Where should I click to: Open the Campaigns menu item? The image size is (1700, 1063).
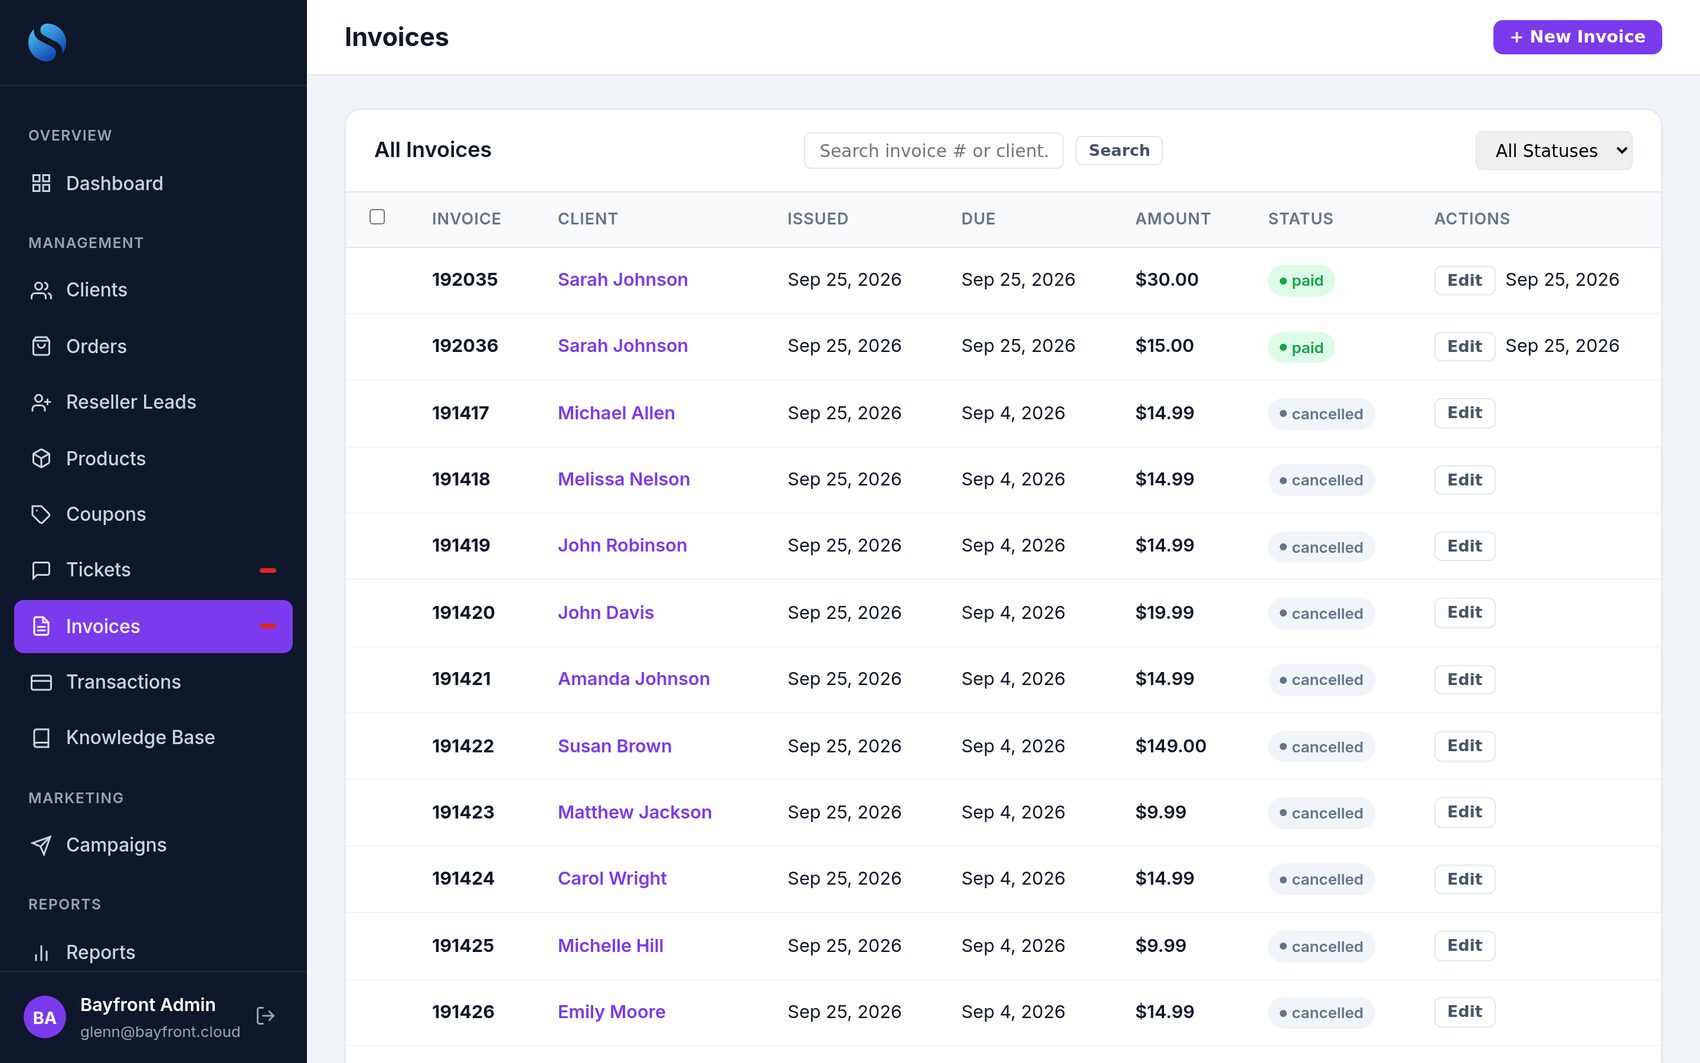pos(153,845)
